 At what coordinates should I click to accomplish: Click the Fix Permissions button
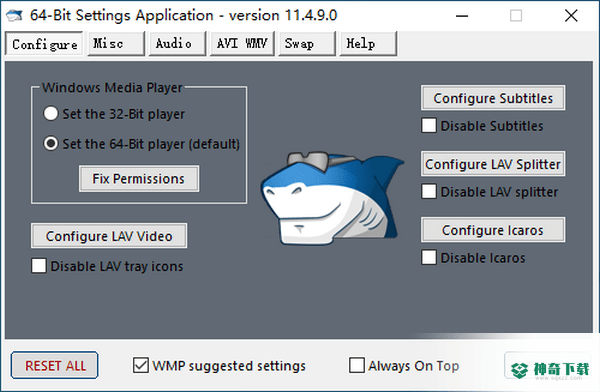pos(139,179)
